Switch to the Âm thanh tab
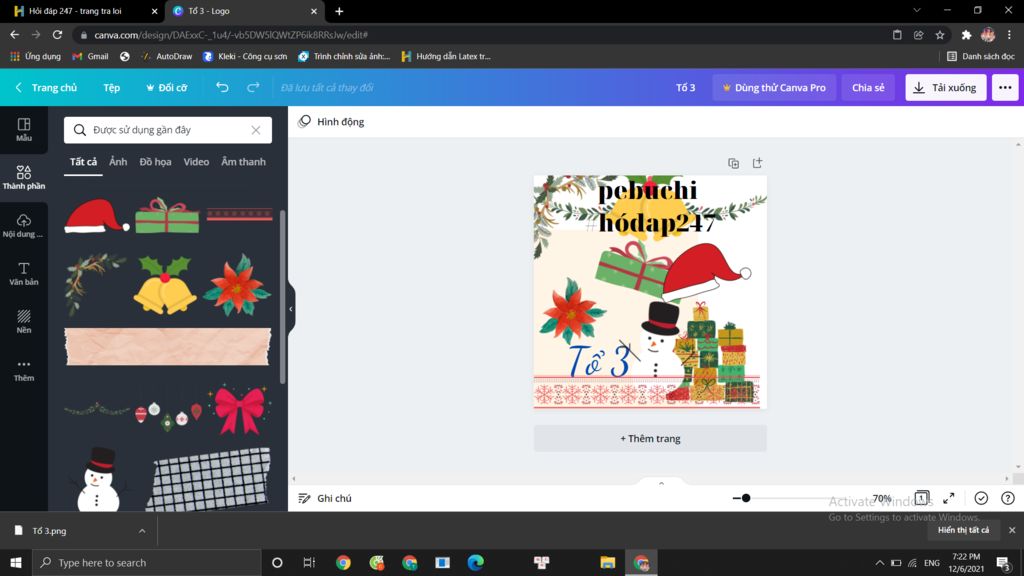1024x576 pixels. [x=243, y=162]
